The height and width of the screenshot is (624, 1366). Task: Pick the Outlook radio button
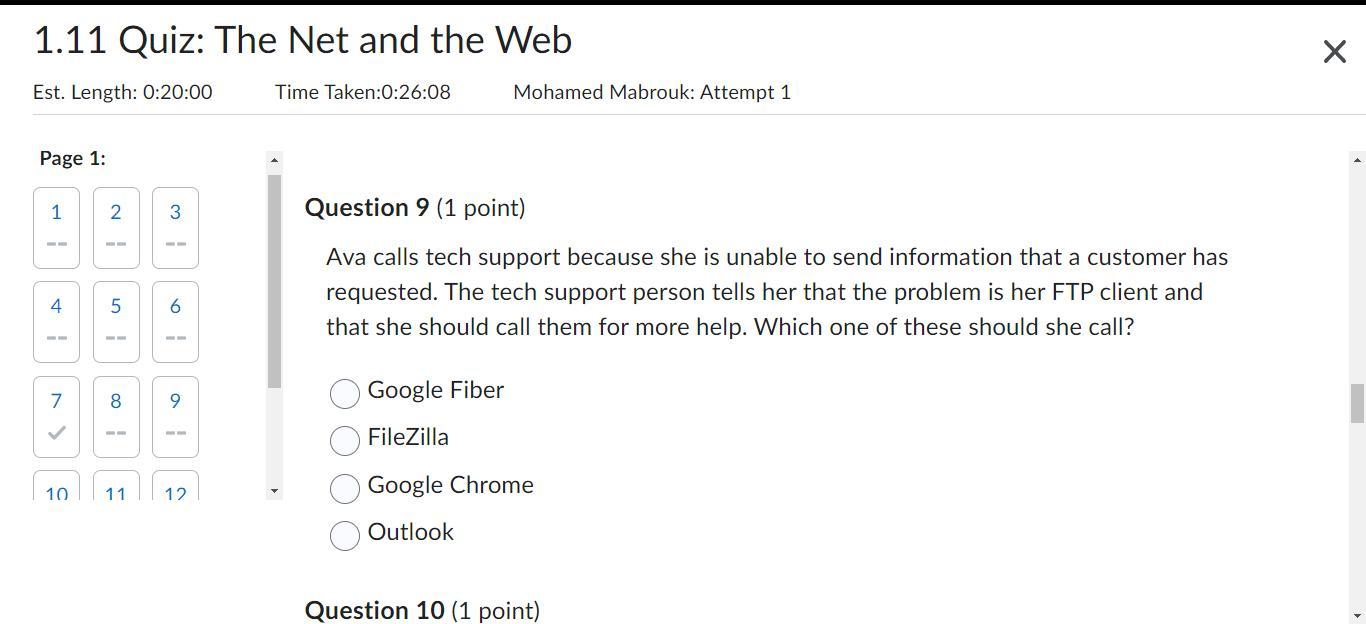(345, 535)
